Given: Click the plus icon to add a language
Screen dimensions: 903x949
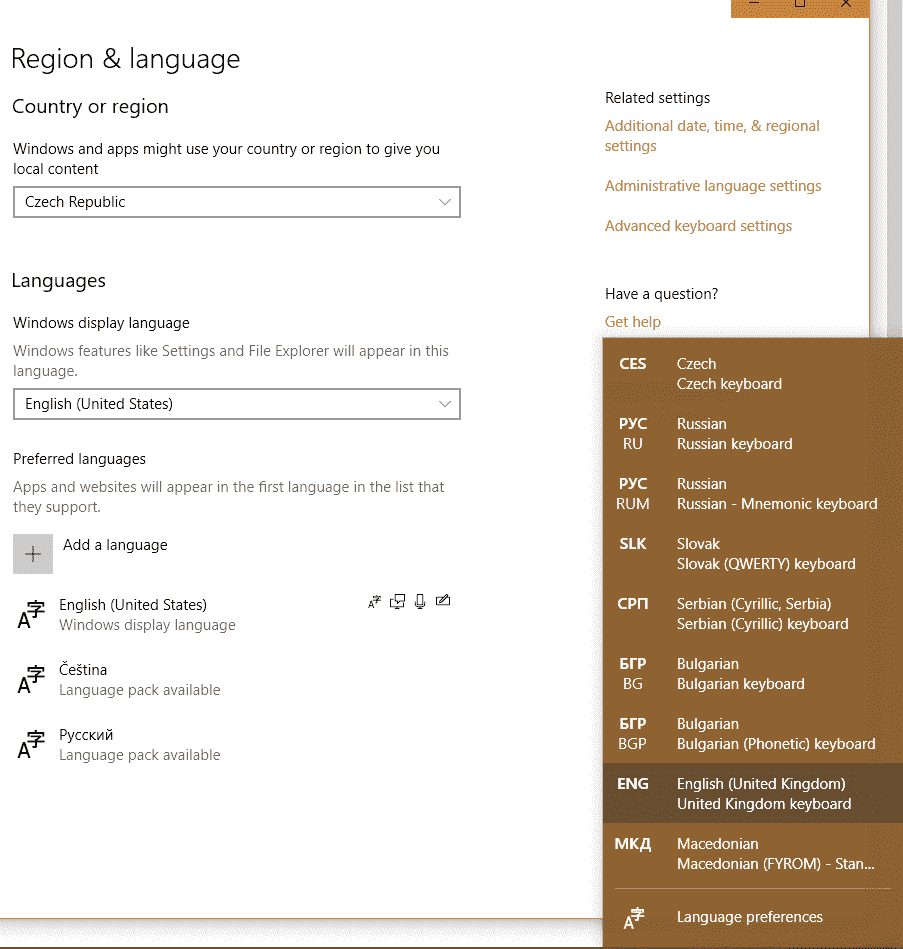Looking at the screenshot, I should (33, 554).
